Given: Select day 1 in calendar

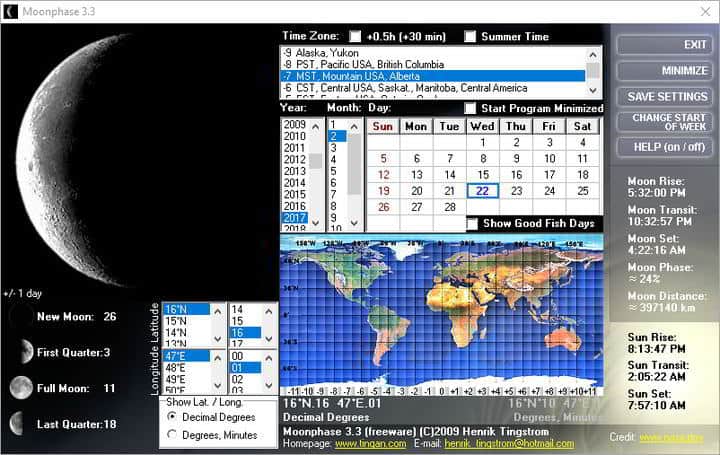Looking at the screenshot, I should (483, 143).
